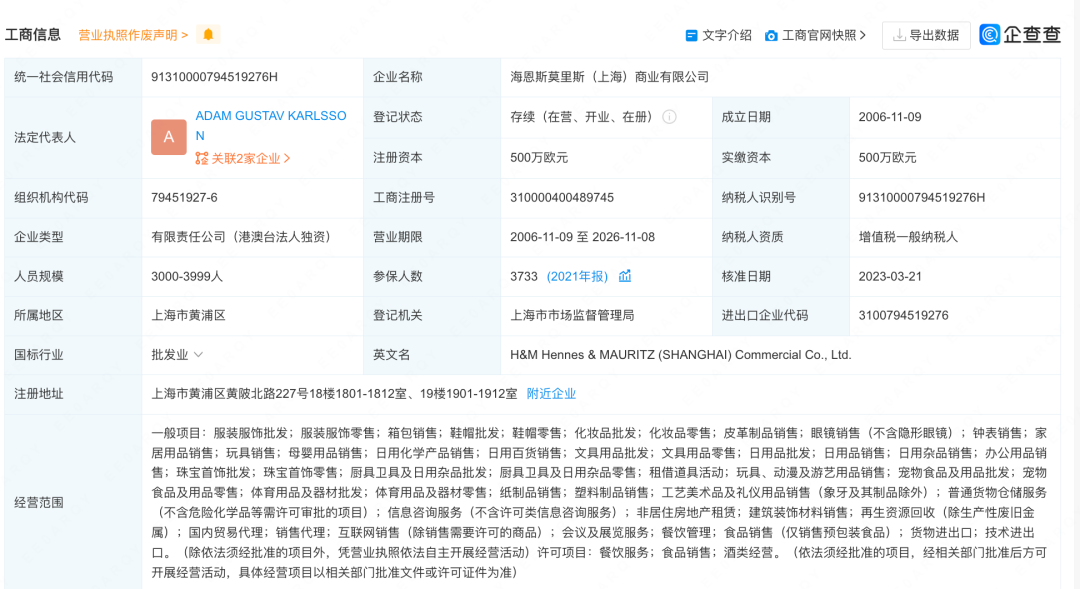
Task: Click 上海市市场监督管理局 registrar value
Action: point(572,316)
